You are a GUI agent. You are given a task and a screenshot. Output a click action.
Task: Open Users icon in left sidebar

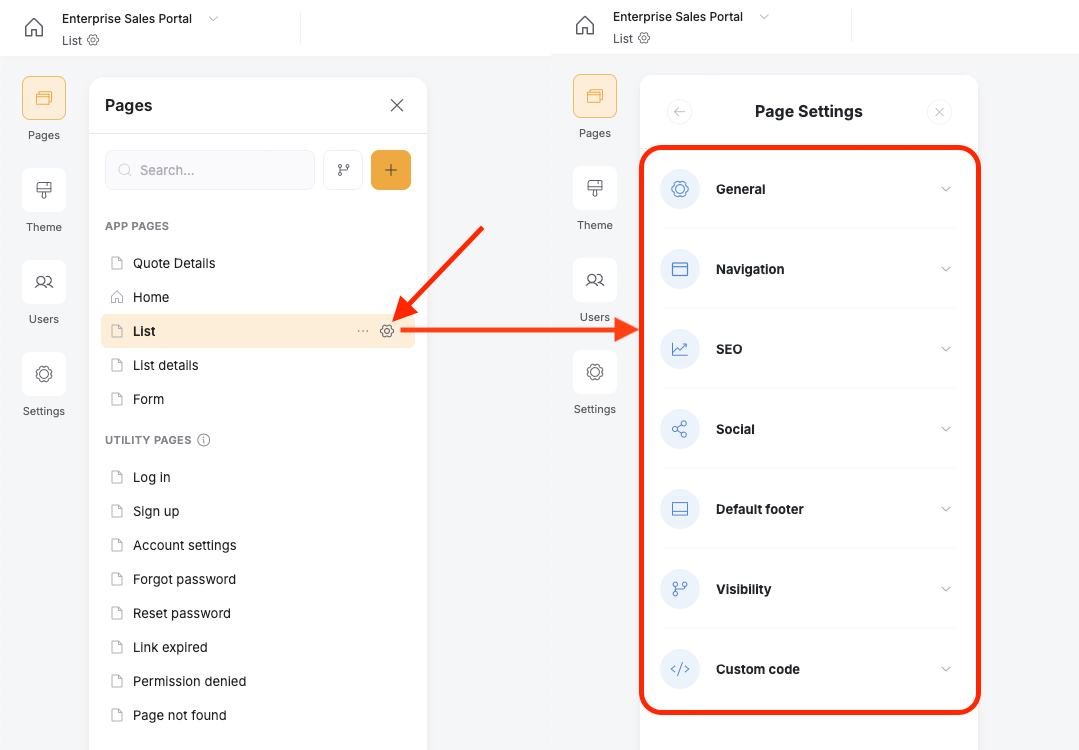pyautogui.click(x=44, y=281)
